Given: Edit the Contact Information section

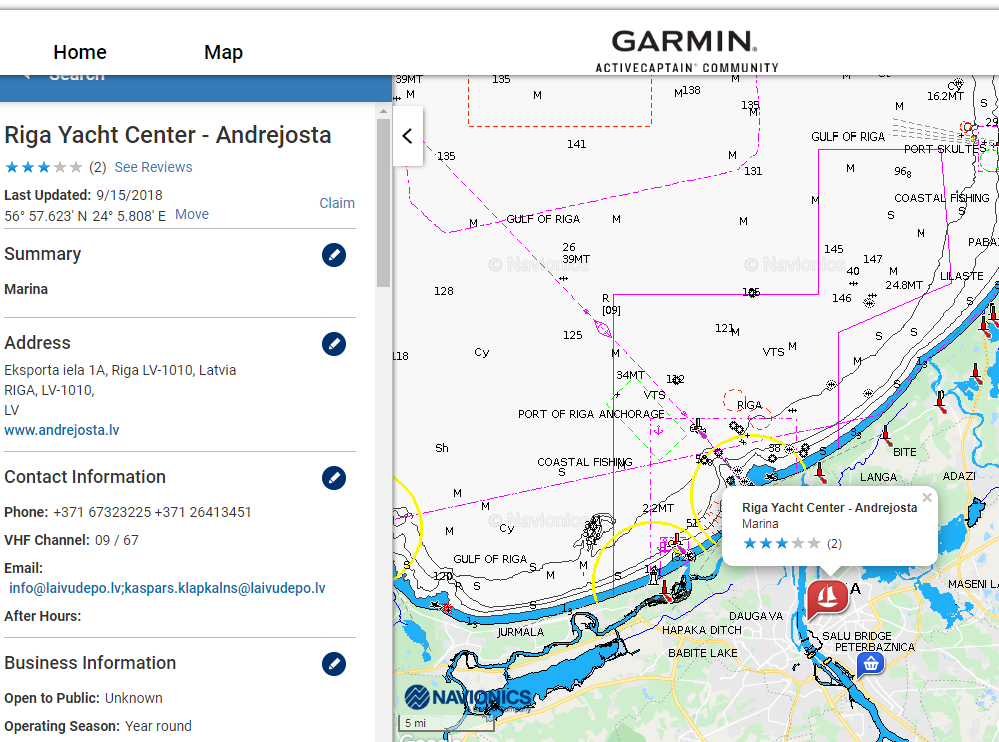Looking at the screenshot, I should pos(334,478).
